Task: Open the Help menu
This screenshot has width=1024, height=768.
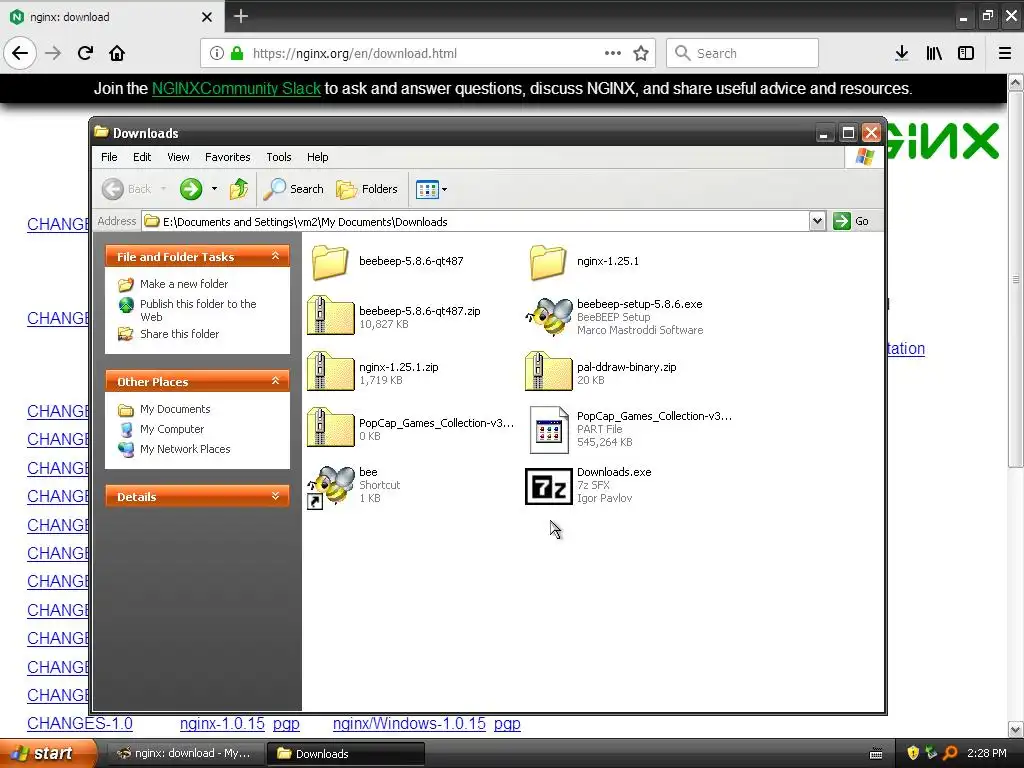Action: 317,157
